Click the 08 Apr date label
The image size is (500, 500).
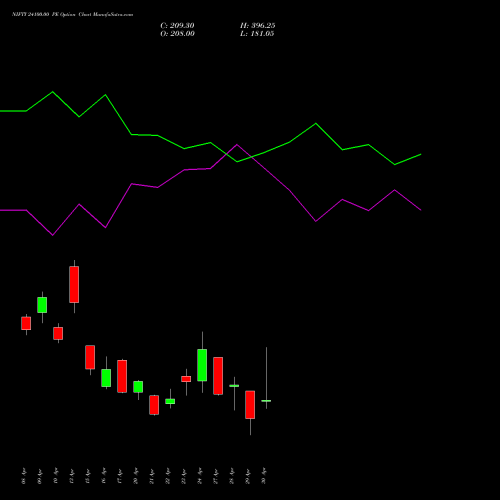pos(24,476)
